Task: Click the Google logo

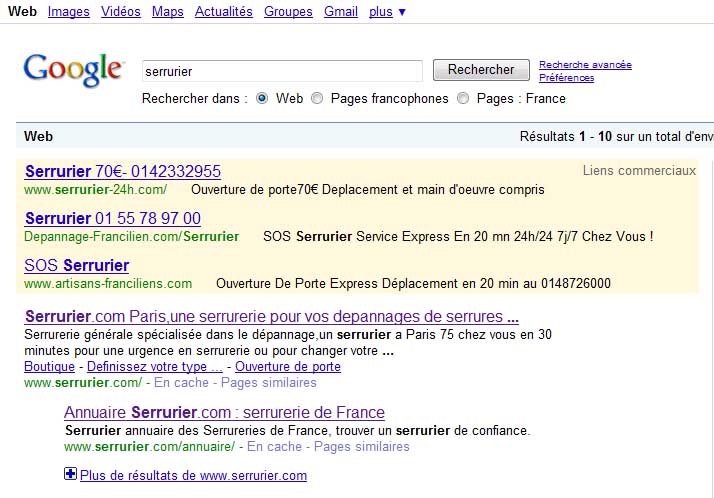Action: (x=73, y=70)
